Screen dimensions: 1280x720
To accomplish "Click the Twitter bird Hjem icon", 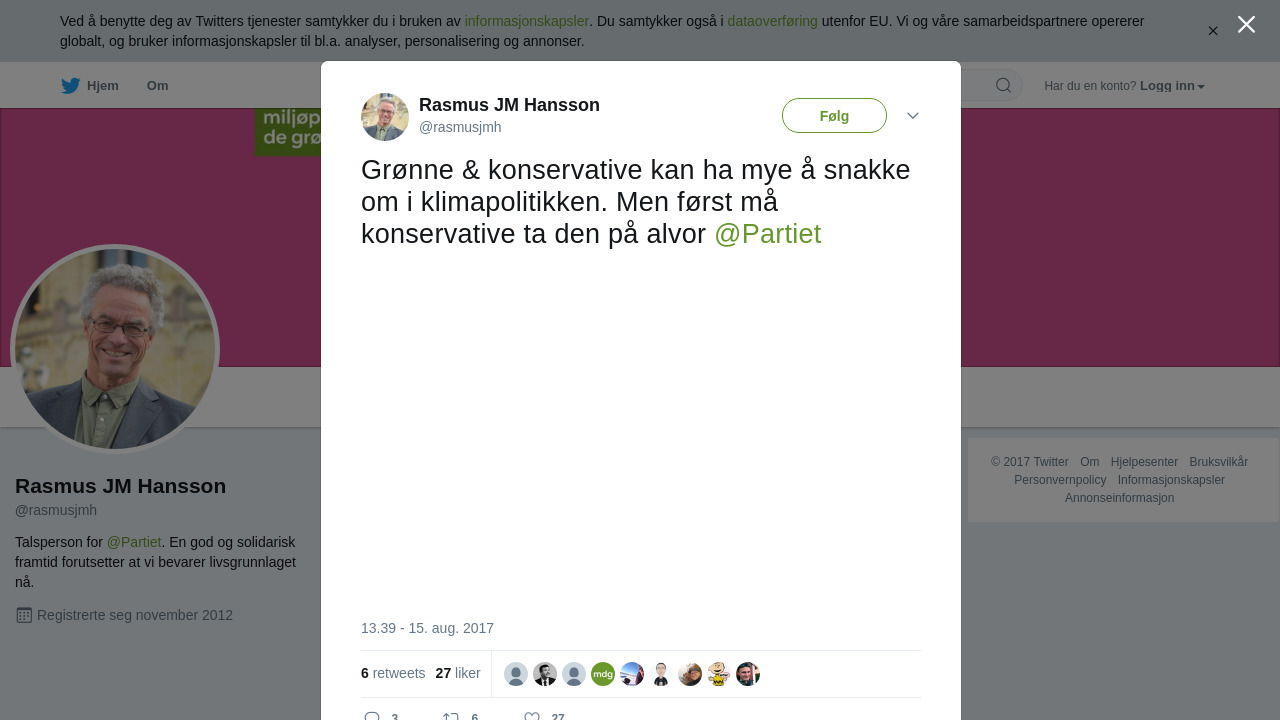I will tap(70, 86).
